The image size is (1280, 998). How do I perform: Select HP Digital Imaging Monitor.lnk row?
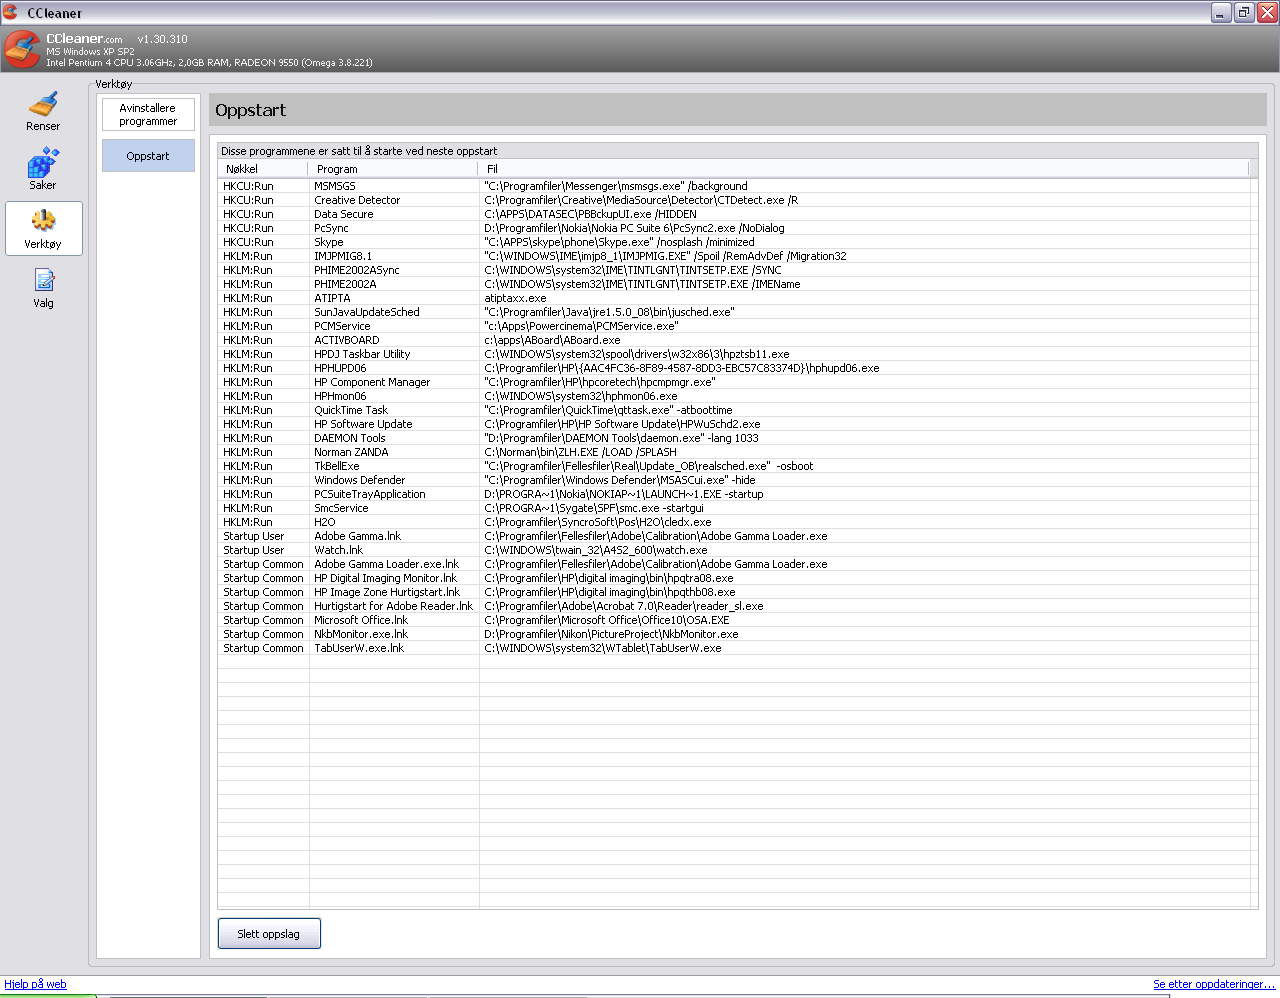pos(737,578)
